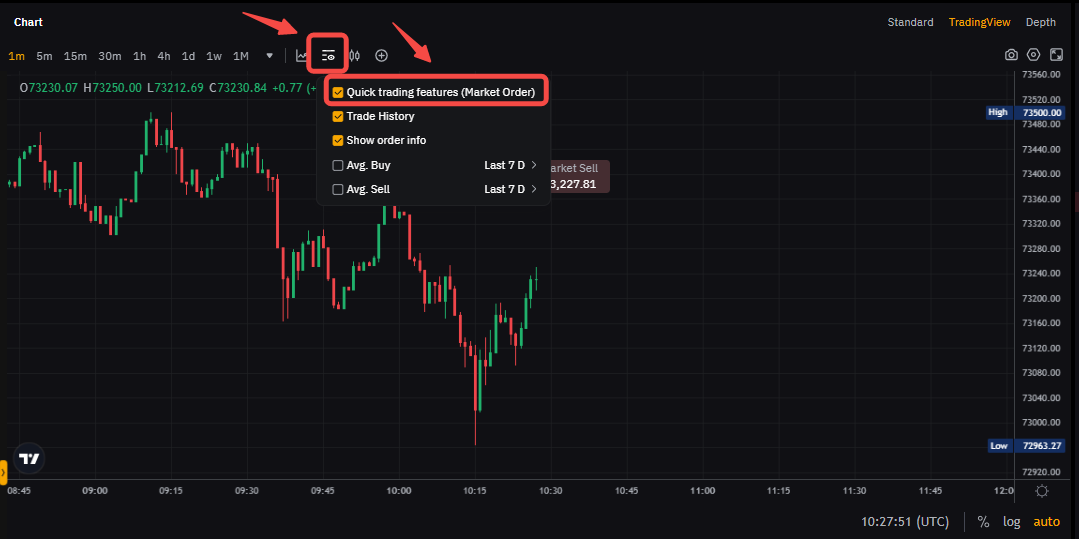The height and width of the screenshot is (539, 1079).
Task: Select the 1w interval
Action: click(x=214, y=56)
